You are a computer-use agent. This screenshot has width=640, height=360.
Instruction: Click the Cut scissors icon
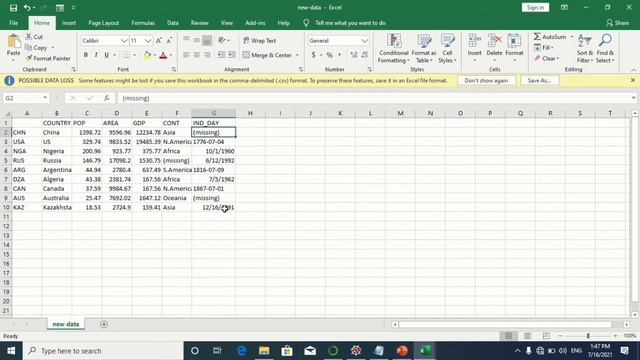point(29,37)
